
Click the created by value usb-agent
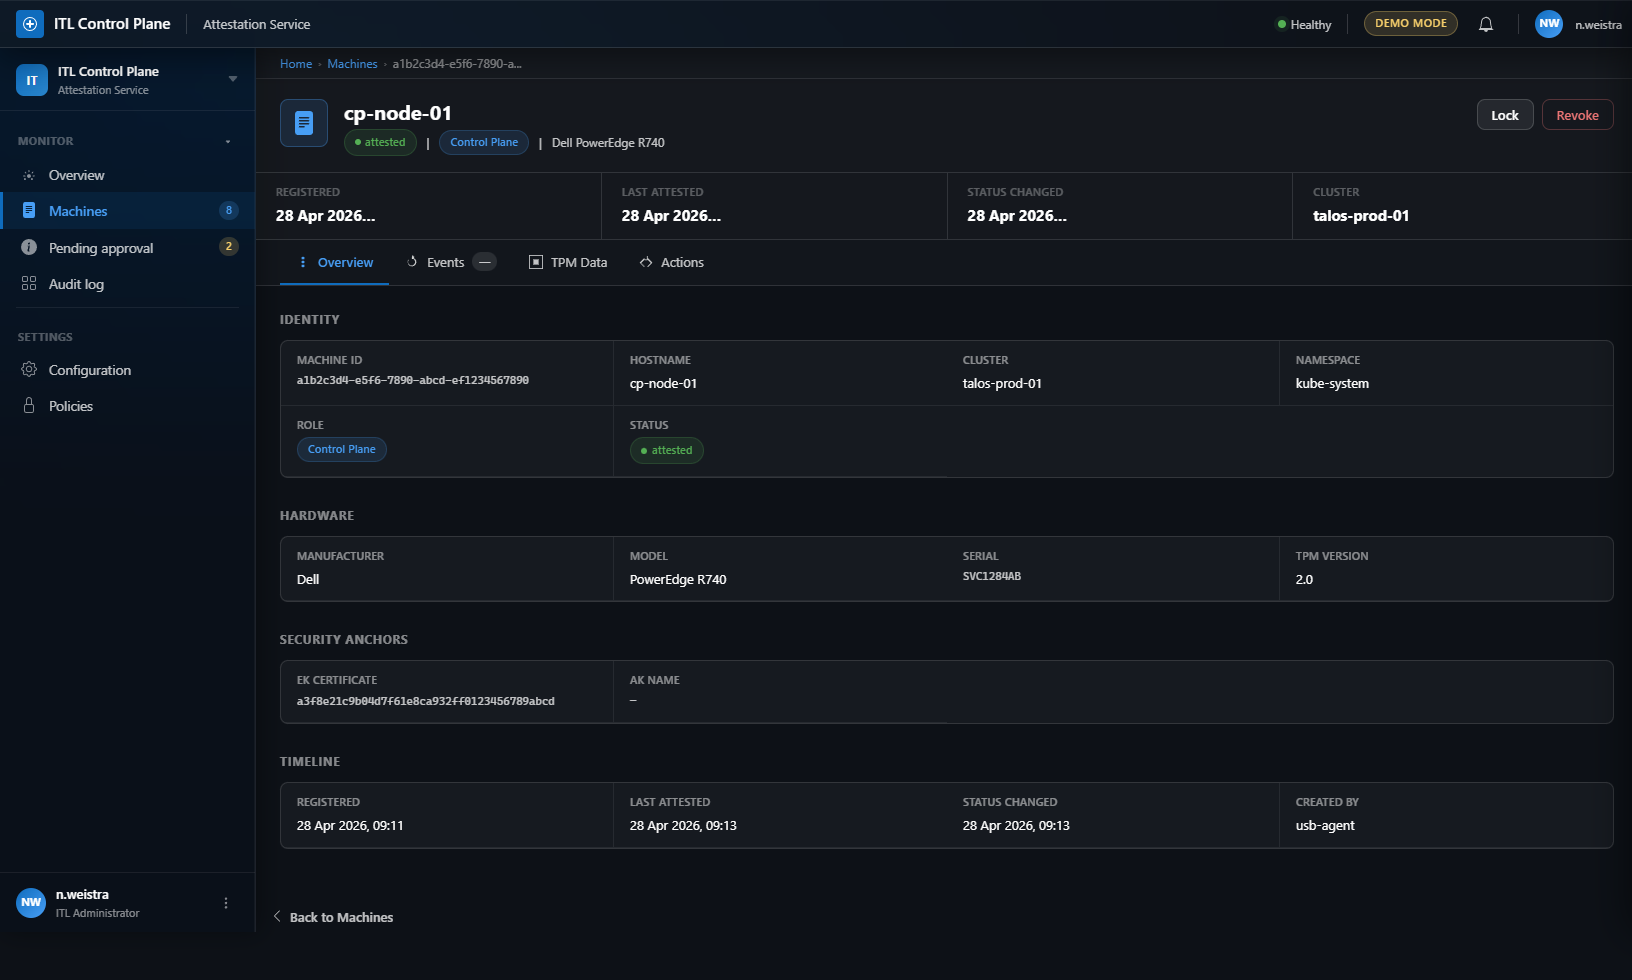1325,825
